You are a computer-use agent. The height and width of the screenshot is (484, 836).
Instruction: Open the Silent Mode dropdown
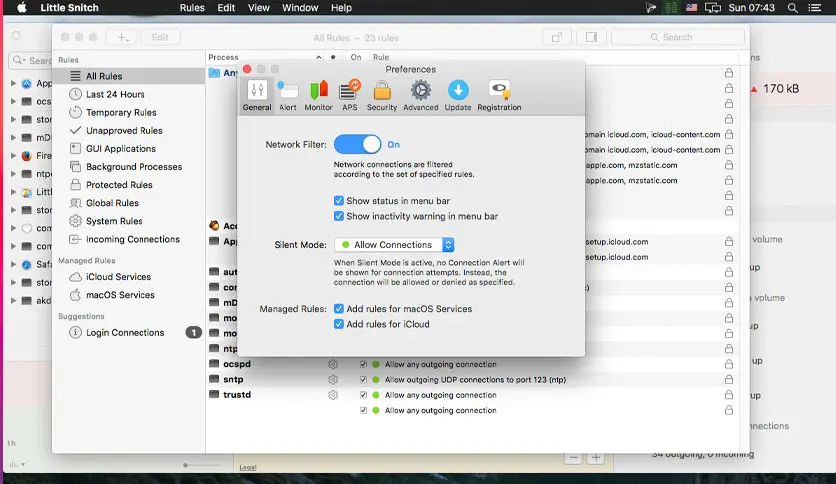394,245
